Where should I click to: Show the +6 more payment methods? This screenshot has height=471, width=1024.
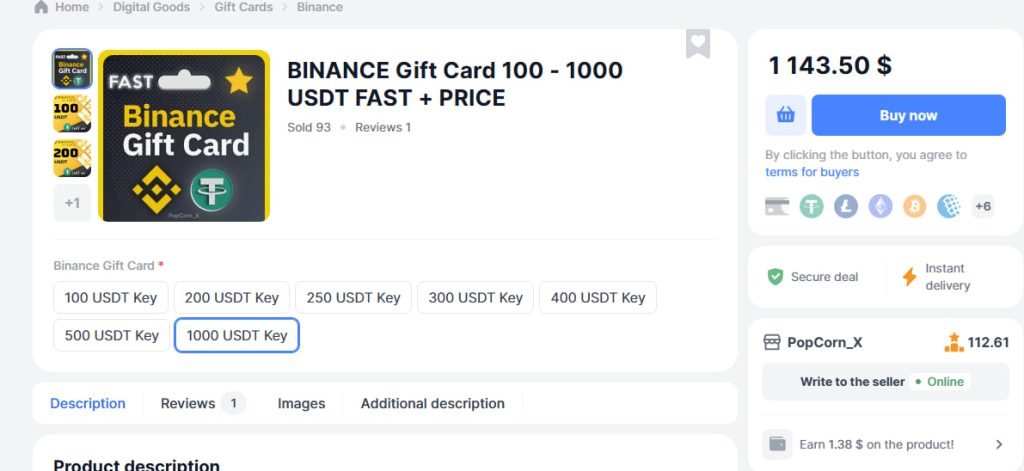coord(983,206)
